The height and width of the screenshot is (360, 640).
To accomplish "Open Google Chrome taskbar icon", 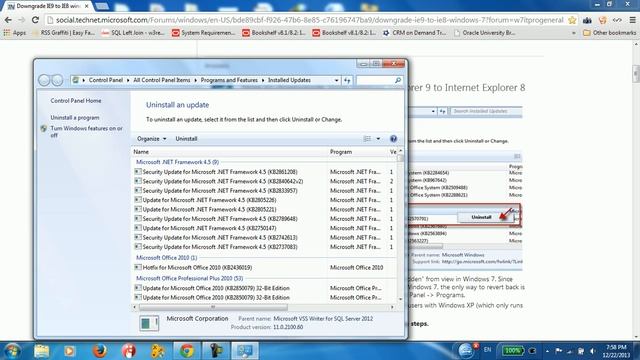I will [x=187, y=351].
